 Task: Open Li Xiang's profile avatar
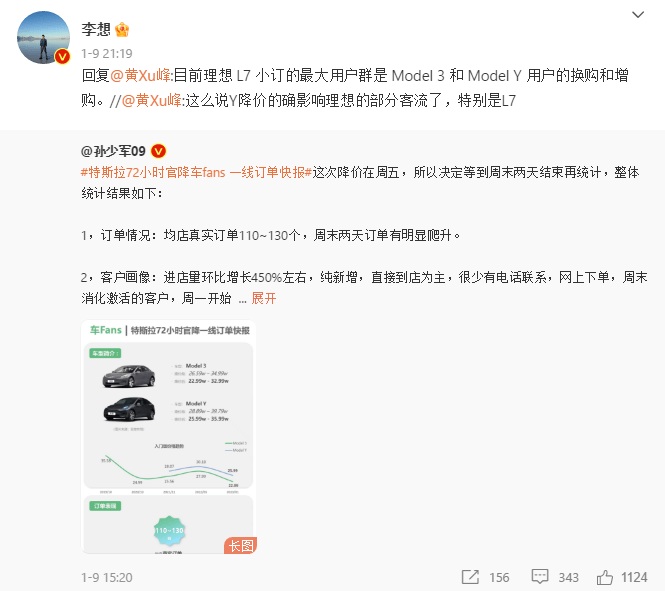[x=43, y=38]
